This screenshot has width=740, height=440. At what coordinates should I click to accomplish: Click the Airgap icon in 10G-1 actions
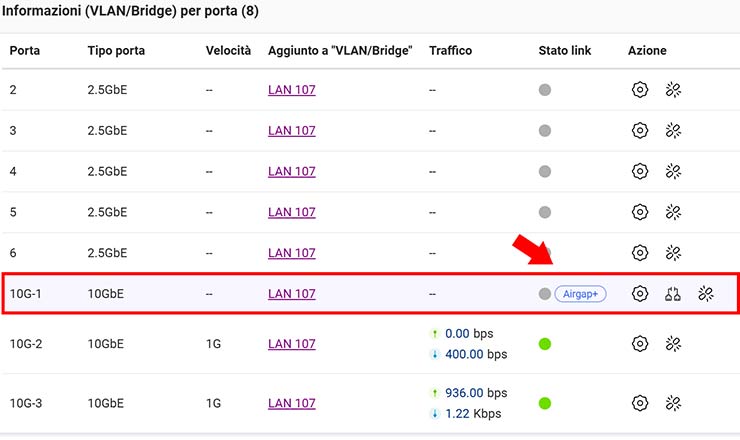(x=673, y=294)
